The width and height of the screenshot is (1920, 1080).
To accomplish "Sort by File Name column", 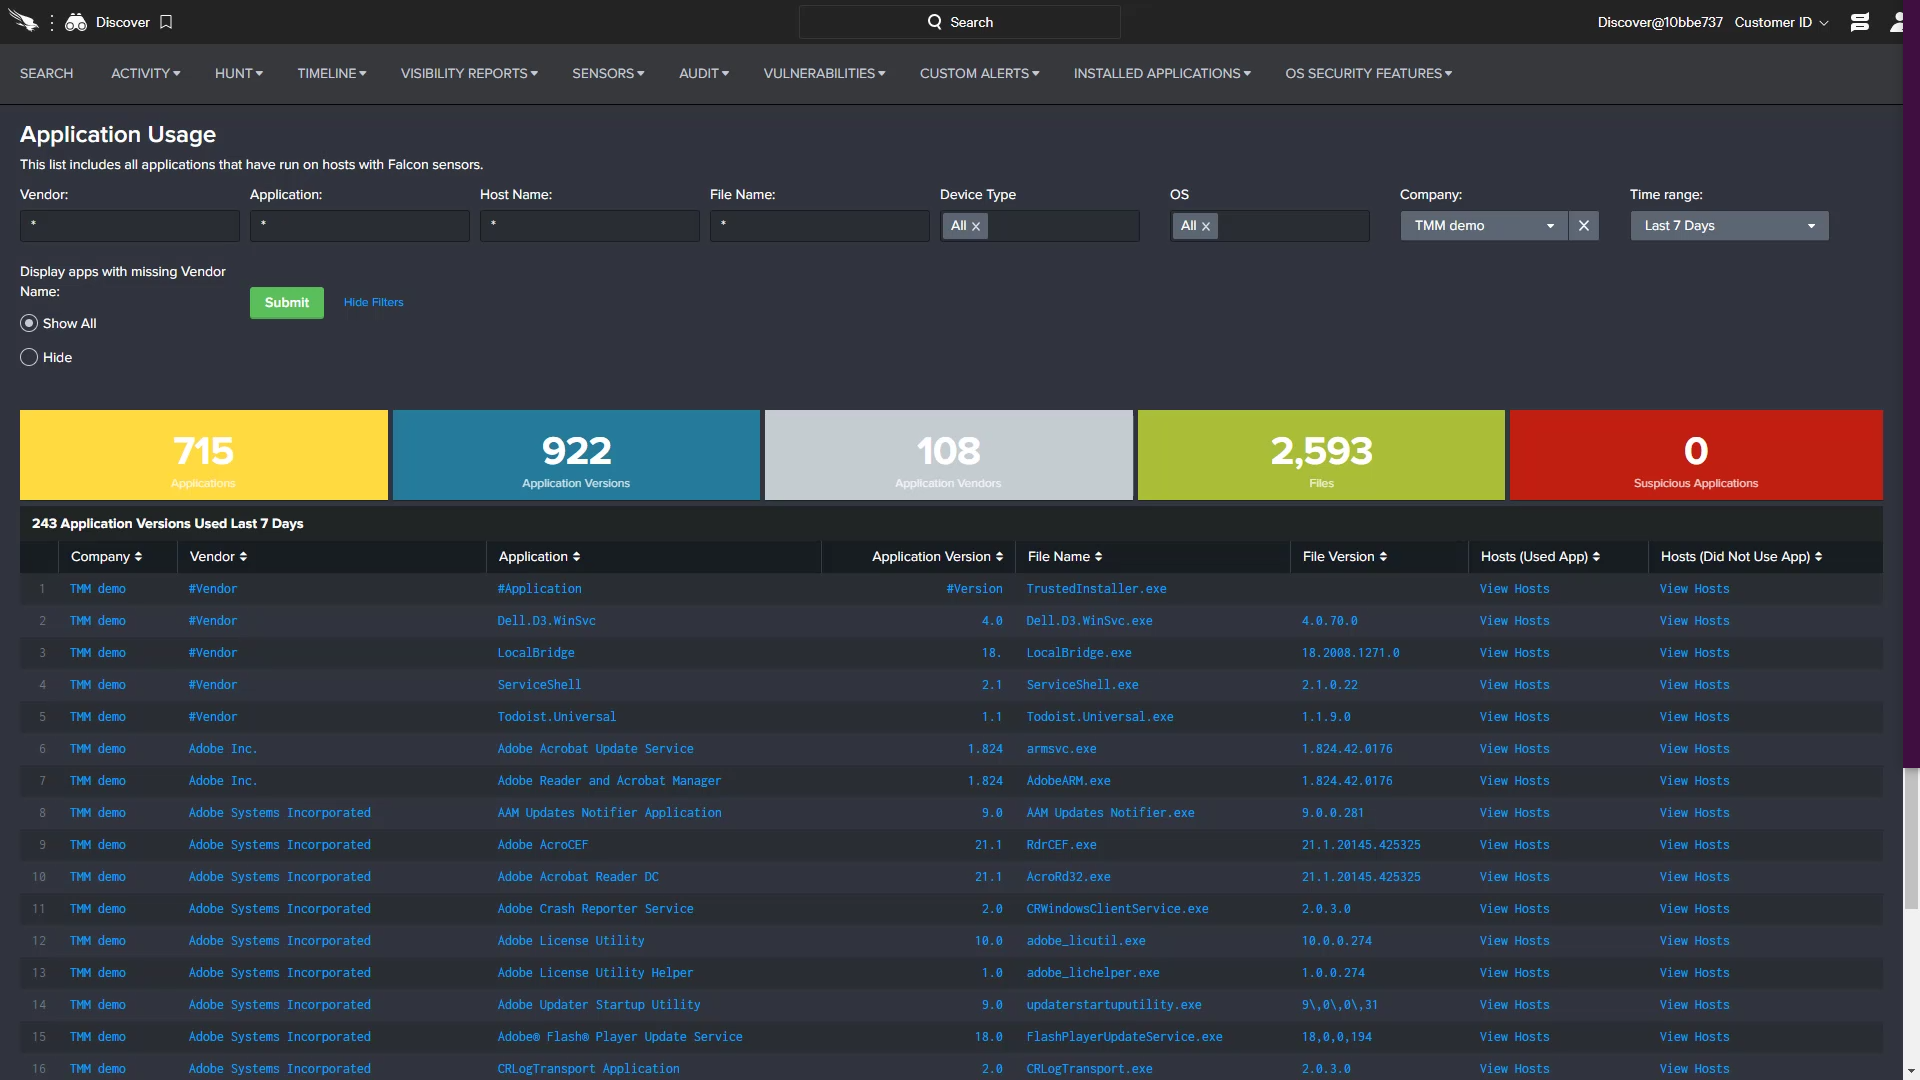I will coord(1064,556).
